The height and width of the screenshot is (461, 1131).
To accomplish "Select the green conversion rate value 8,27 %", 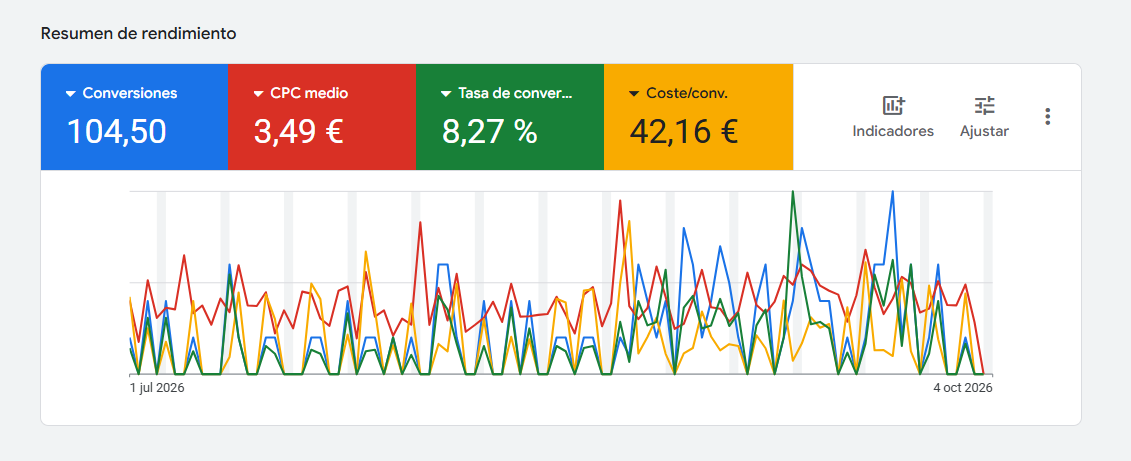I will point(490,131).
